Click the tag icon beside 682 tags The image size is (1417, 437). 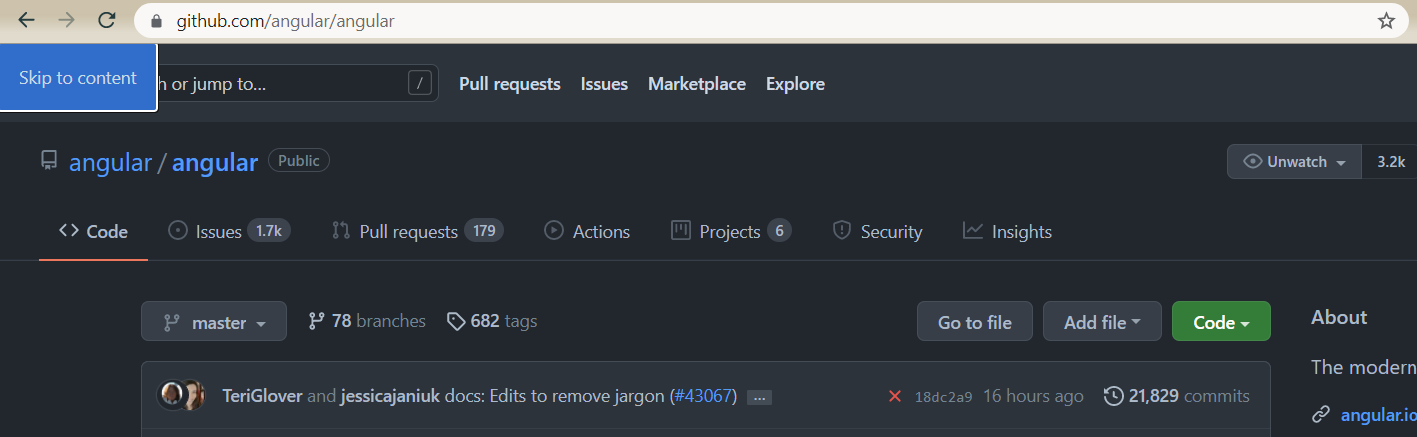456,321
